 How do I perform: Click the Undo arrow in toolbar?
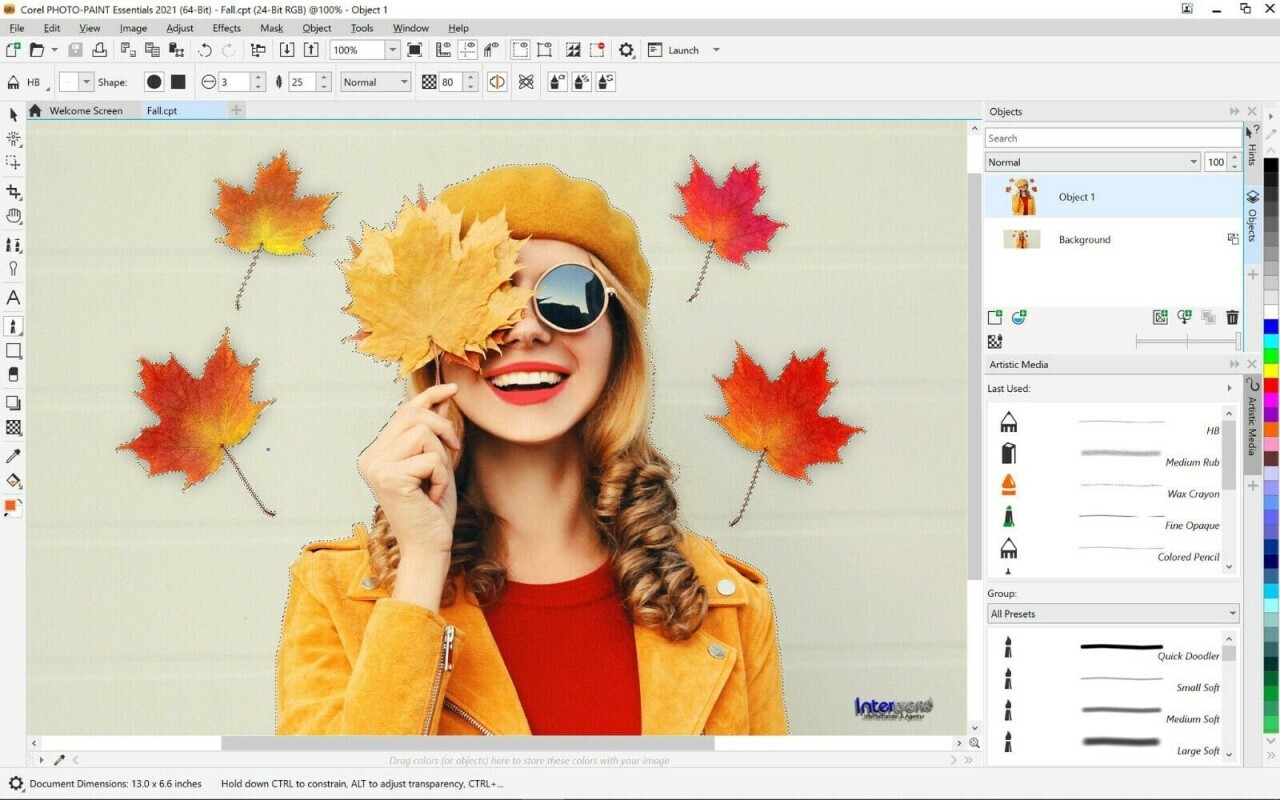(205, 50)
